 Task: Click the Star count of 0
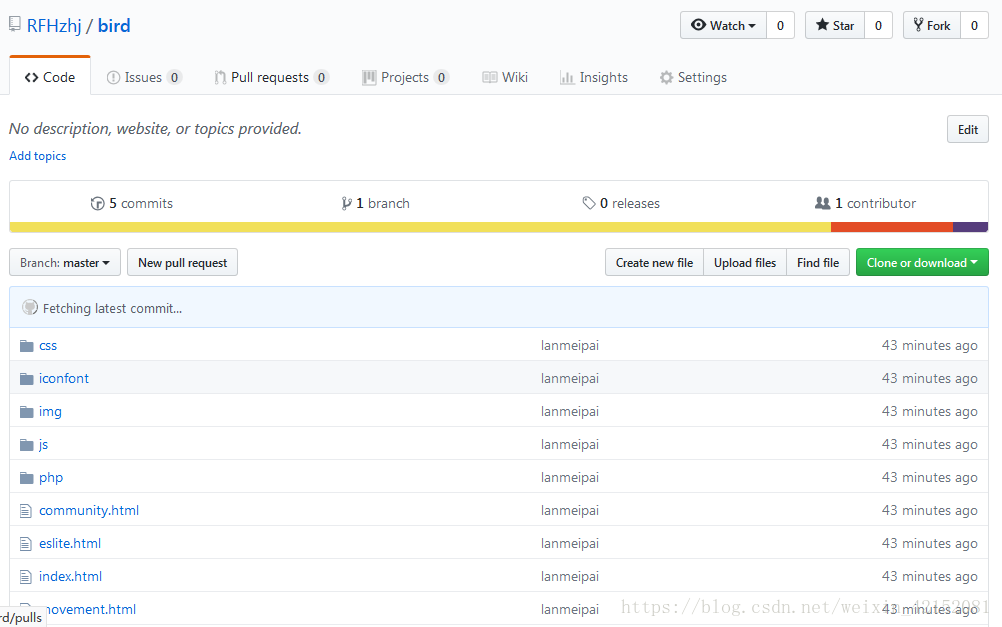pyautogui.click(x=878, y=26)
